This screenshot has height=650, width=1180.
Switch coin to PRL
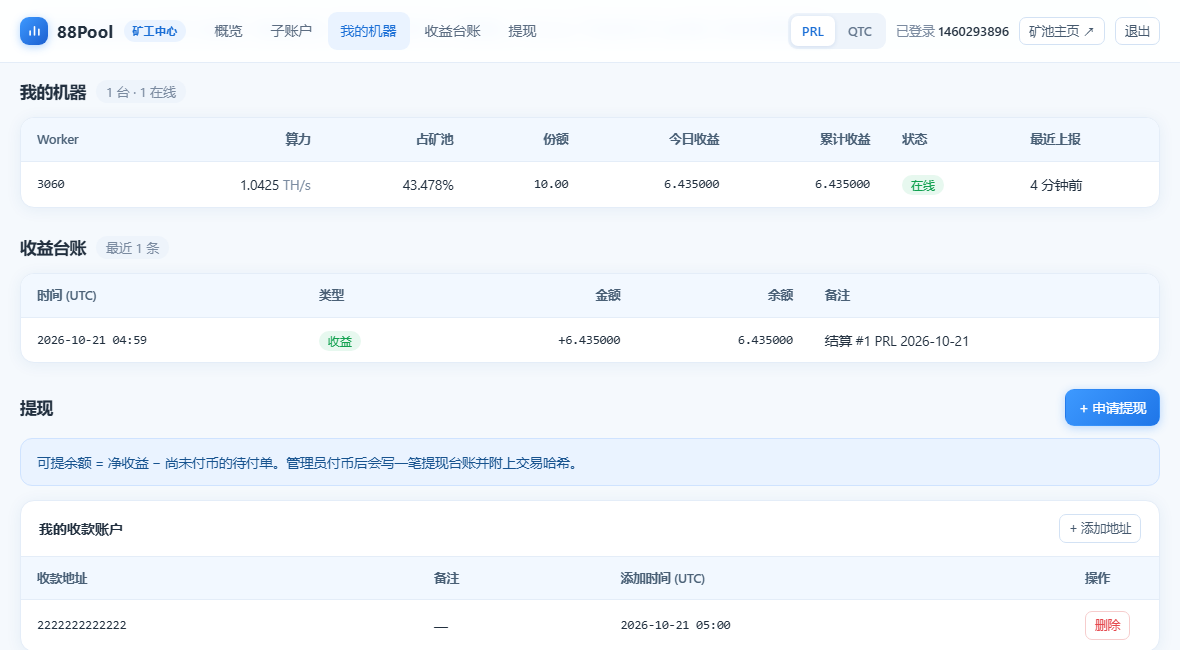tap(813, 32)
